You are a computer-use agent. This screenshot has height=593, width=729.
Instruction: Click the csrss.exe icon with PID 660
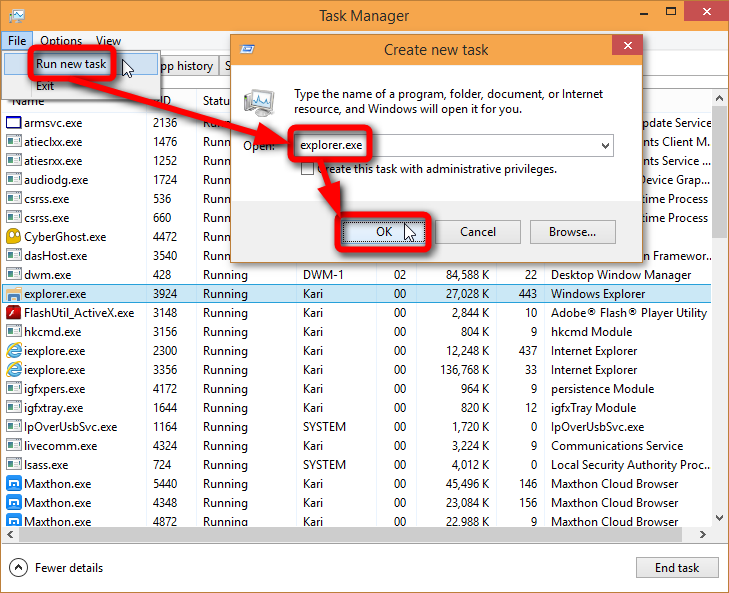[x=13, y=218]
